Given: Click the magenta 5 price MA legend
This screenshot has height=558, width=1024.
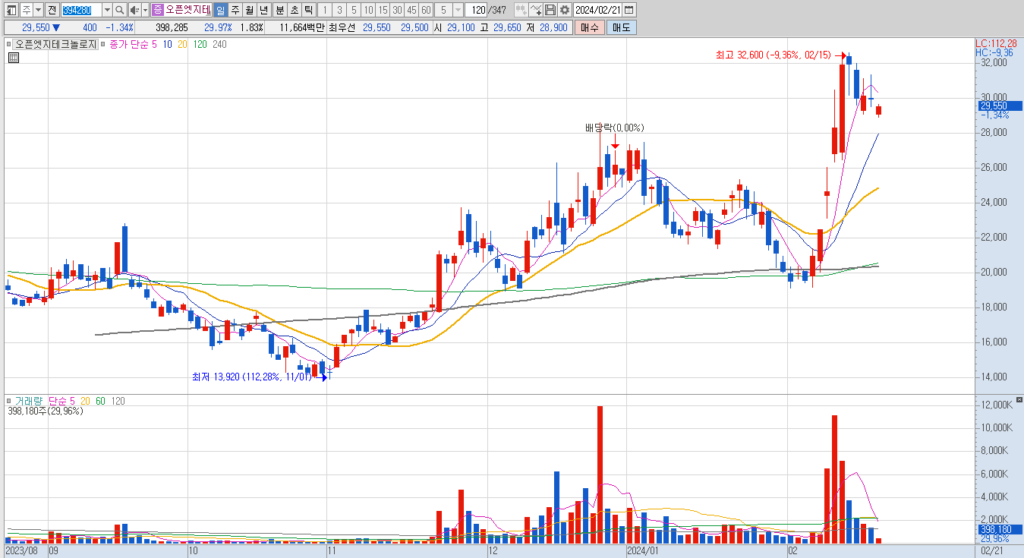Looking at the screenshot, I should click(x=154, y=44).
